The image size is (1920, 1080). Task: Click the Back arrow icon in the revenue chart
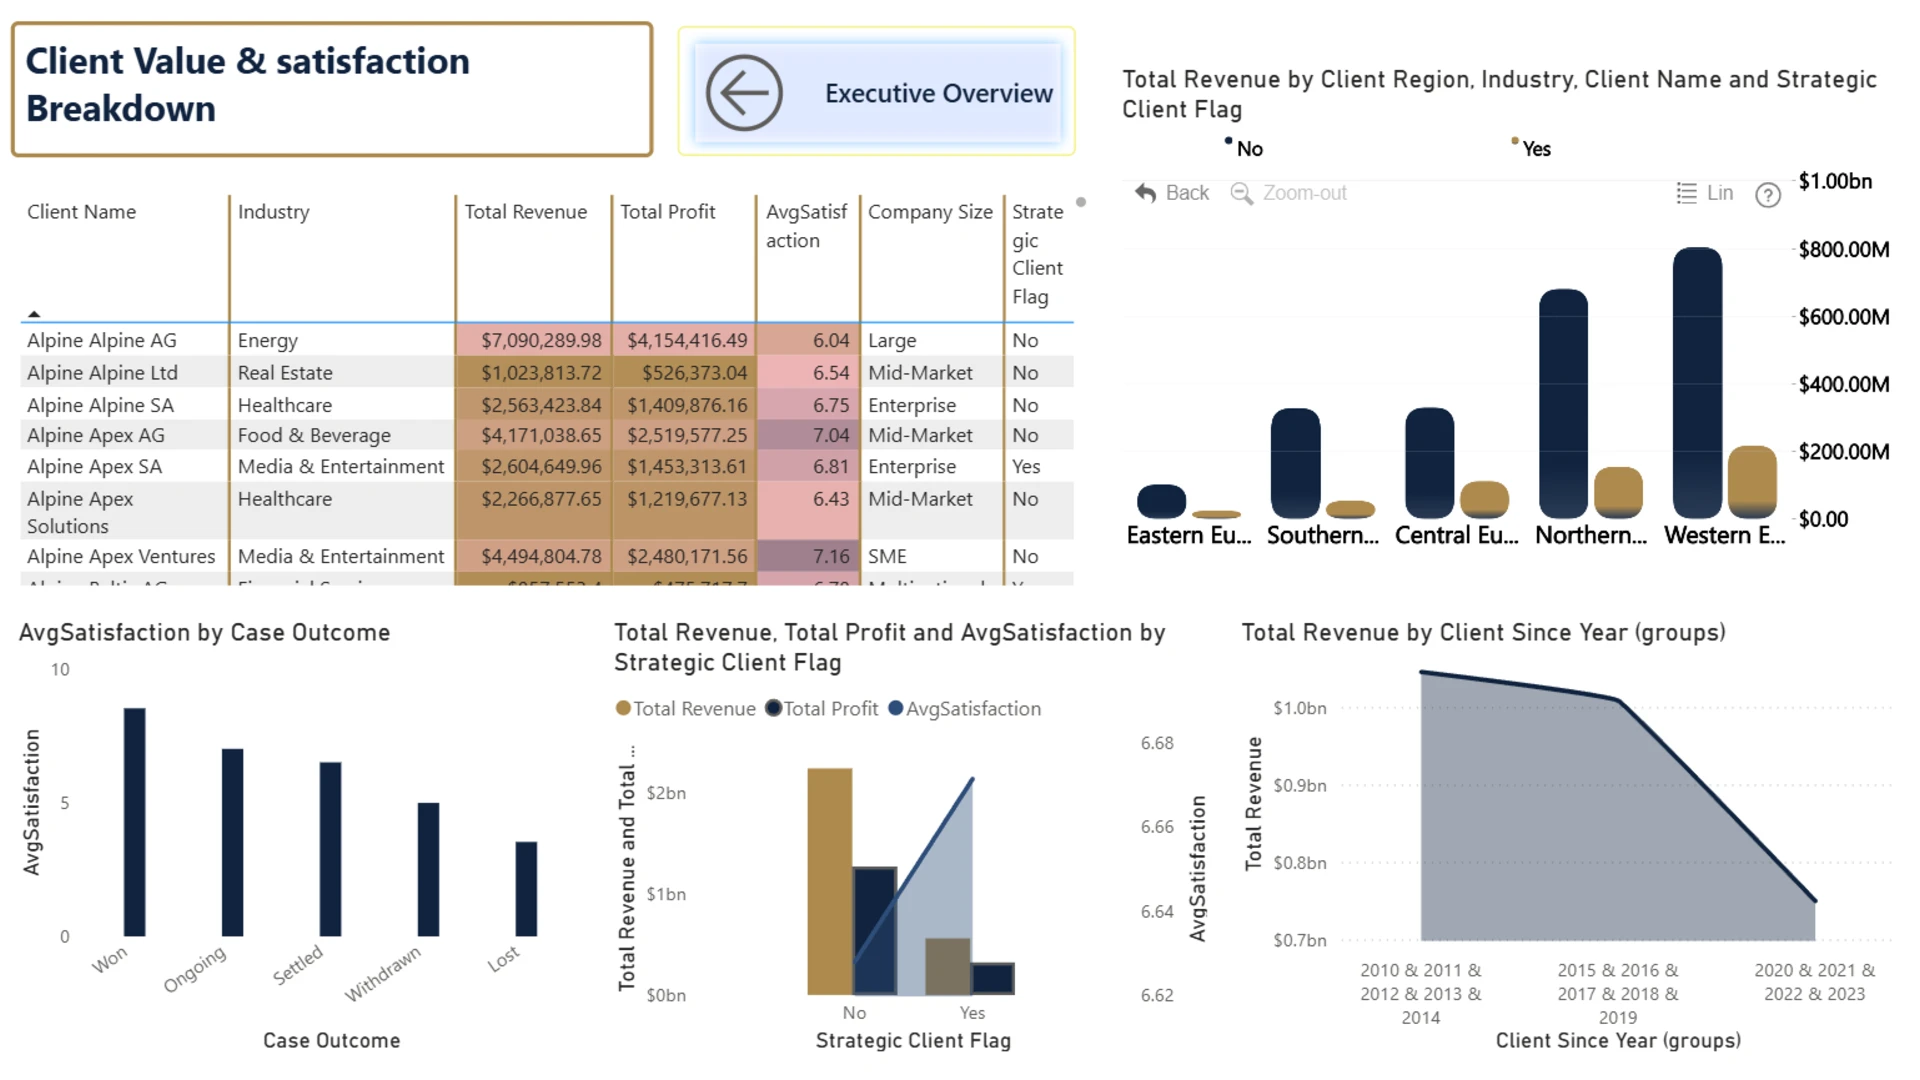click(x=1145, y=193)
